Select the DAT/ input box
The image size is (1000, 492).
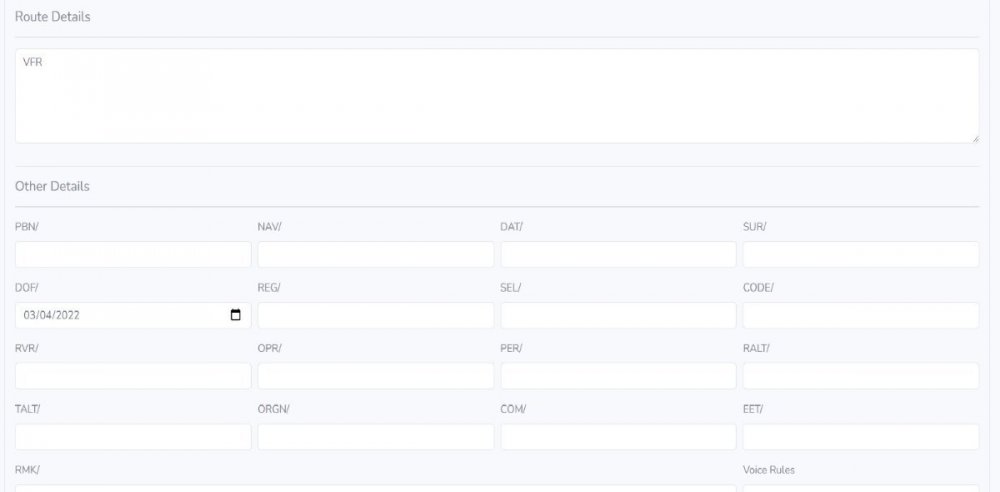618,254
